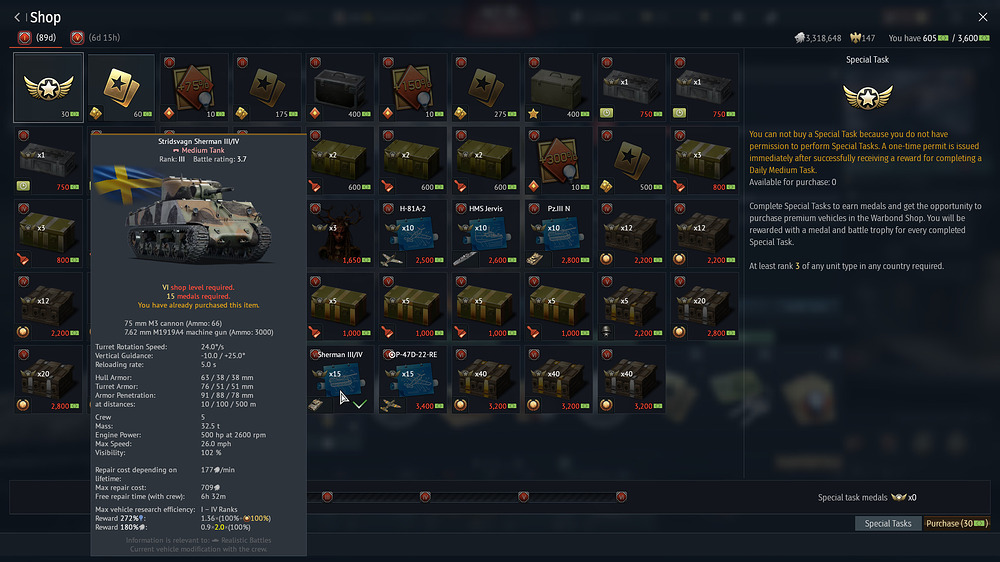
Task: Choose the +300% booster item
Action: click(x=557, y=160)
